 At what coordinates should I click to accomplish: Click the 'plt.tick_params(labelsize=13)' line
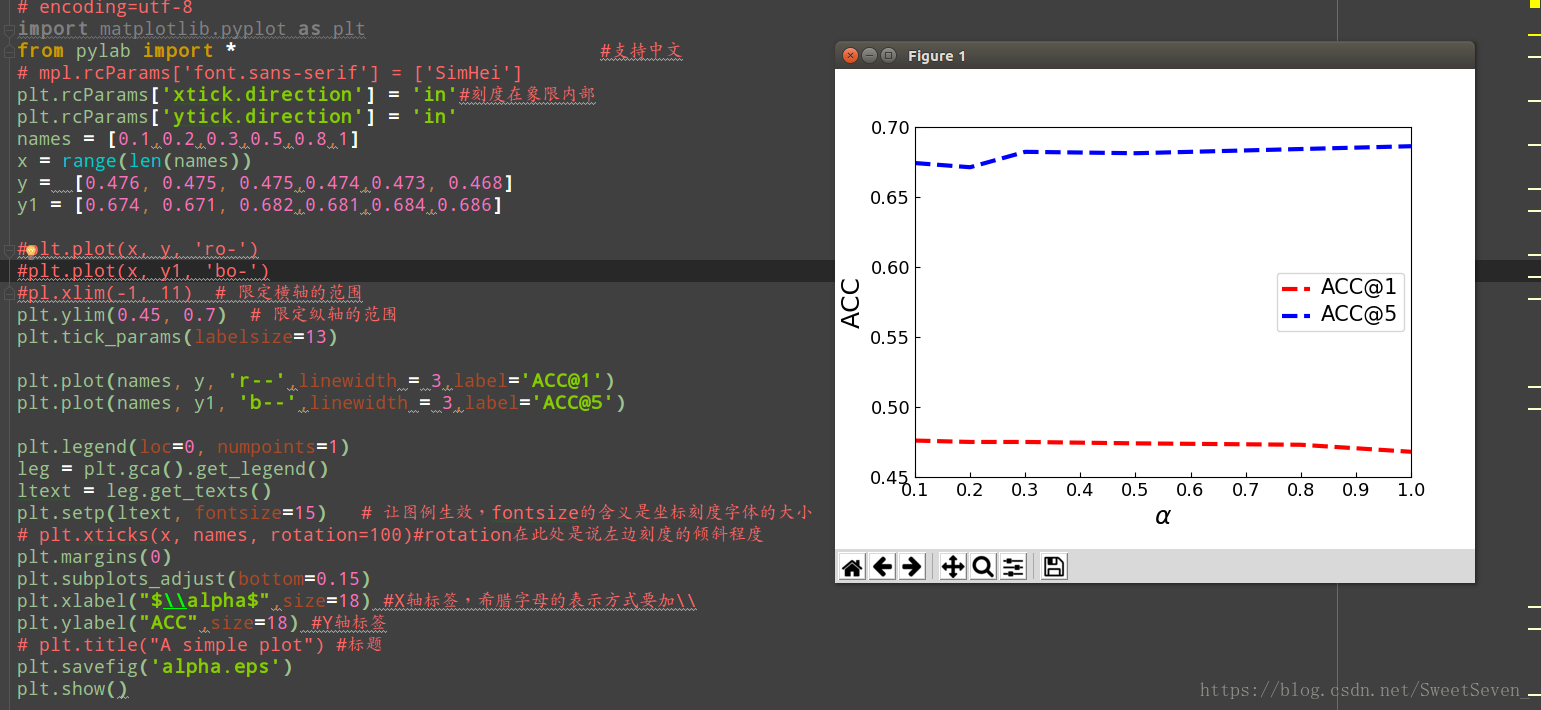point(177,337)
